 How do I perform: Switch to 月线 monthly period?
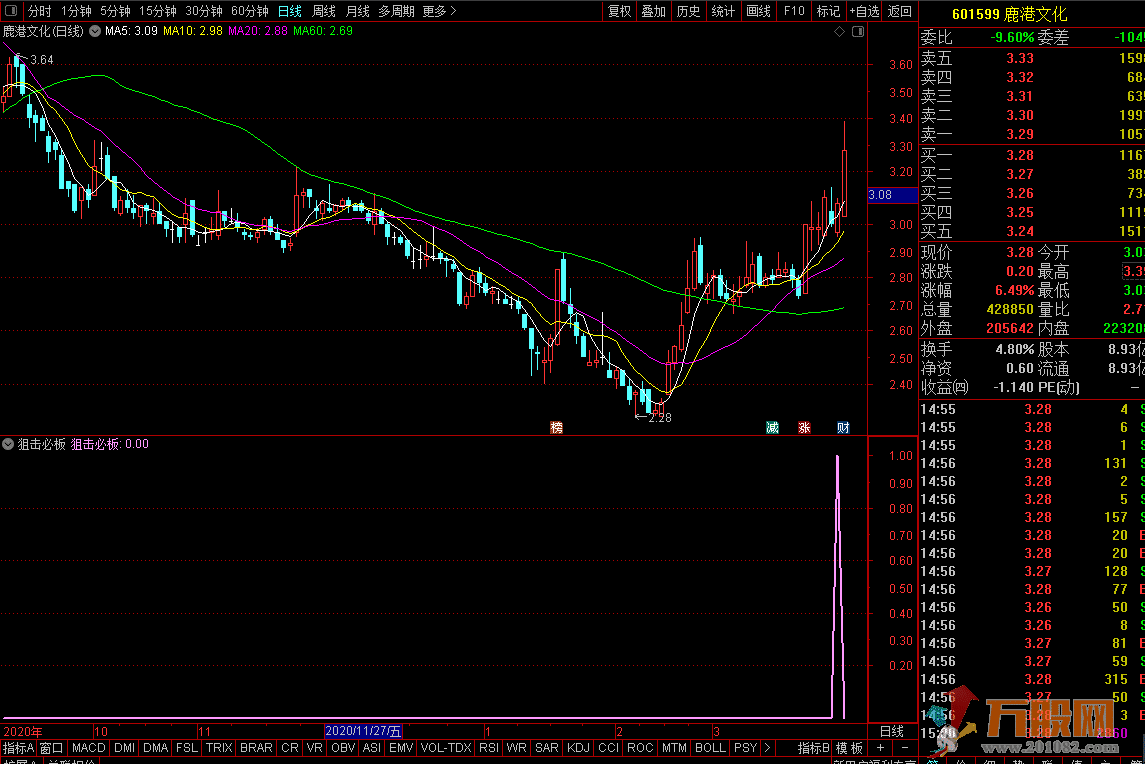click(357, 11)
